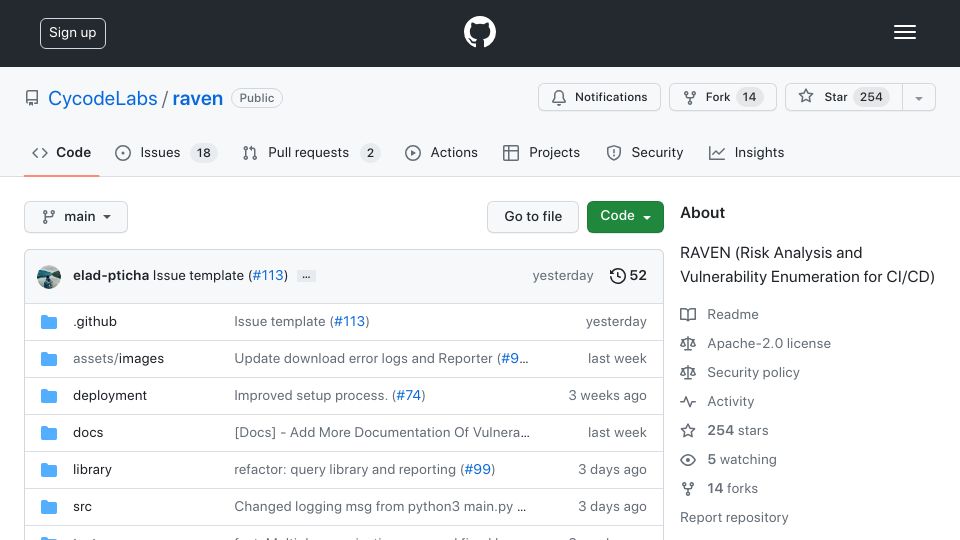Open the green Code dropdown
The width and height of the screenshot is (960, 540).
(625, 217)
